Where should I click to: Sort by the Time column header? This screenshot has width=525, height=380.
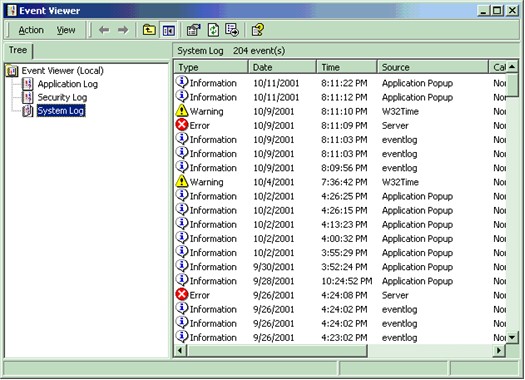347,67
